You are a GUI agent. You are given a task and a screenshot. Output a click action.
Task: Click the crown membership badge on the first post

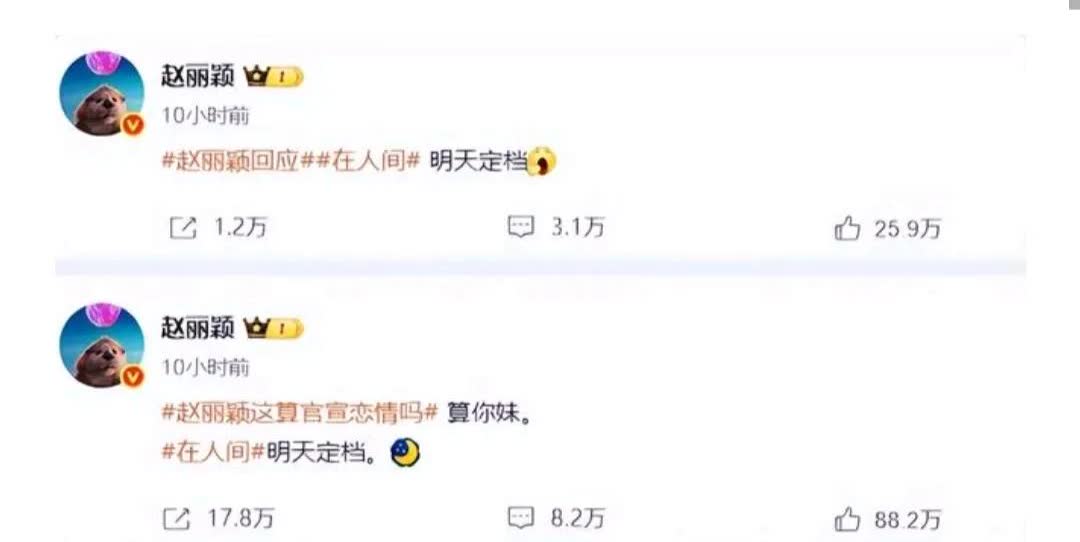coord(273,76)
